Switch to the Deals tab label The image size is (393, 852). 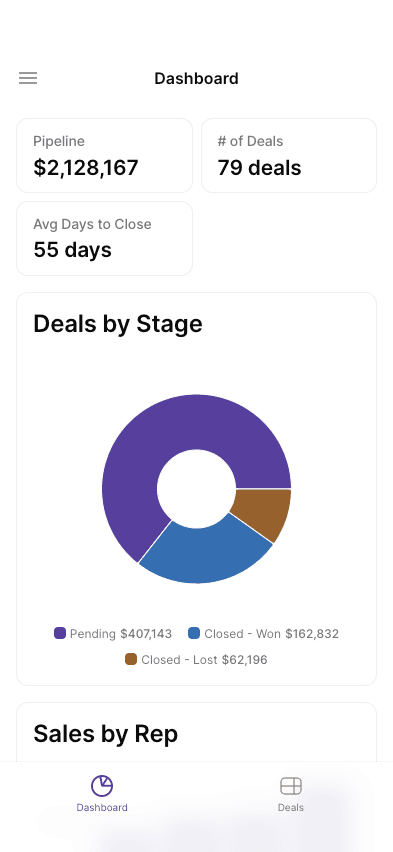(291, 807)
